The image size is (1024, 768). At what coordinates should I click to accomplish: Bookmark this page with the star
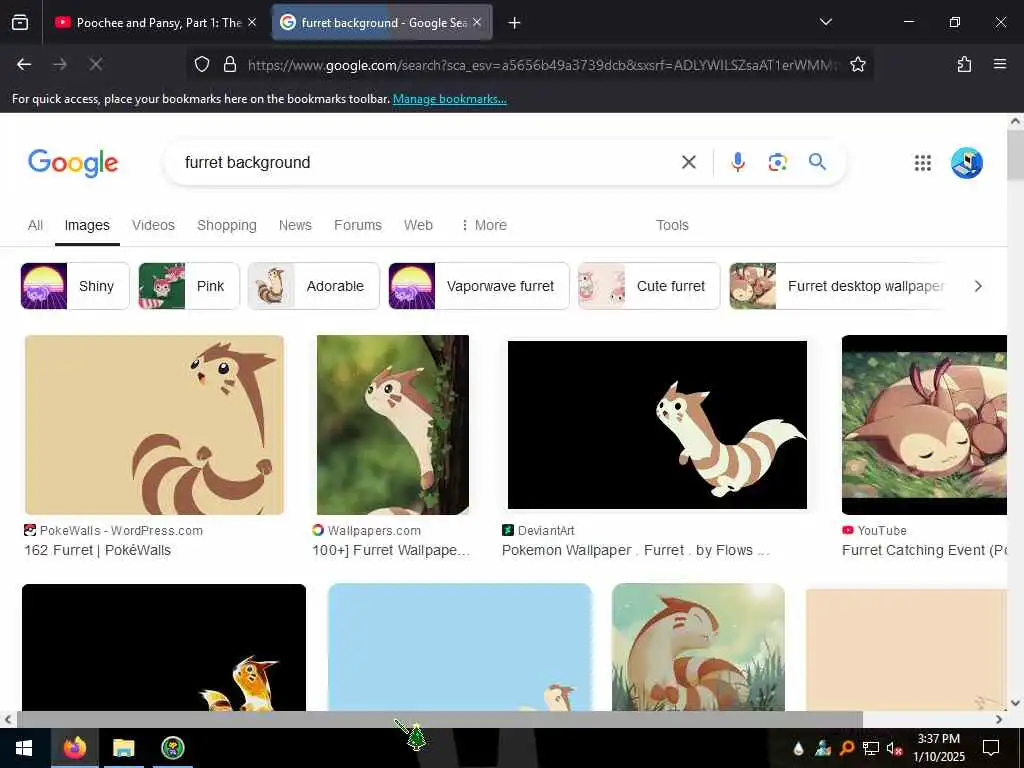pos(857,64)
